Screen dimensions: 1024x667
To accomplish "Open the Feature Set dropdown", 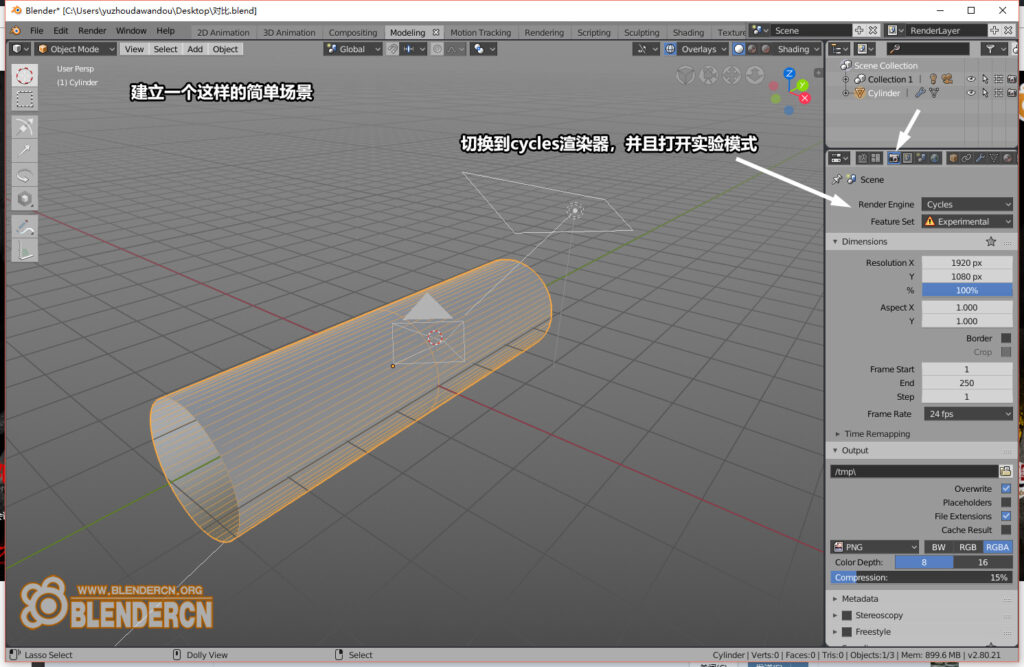I will point(966,221).
